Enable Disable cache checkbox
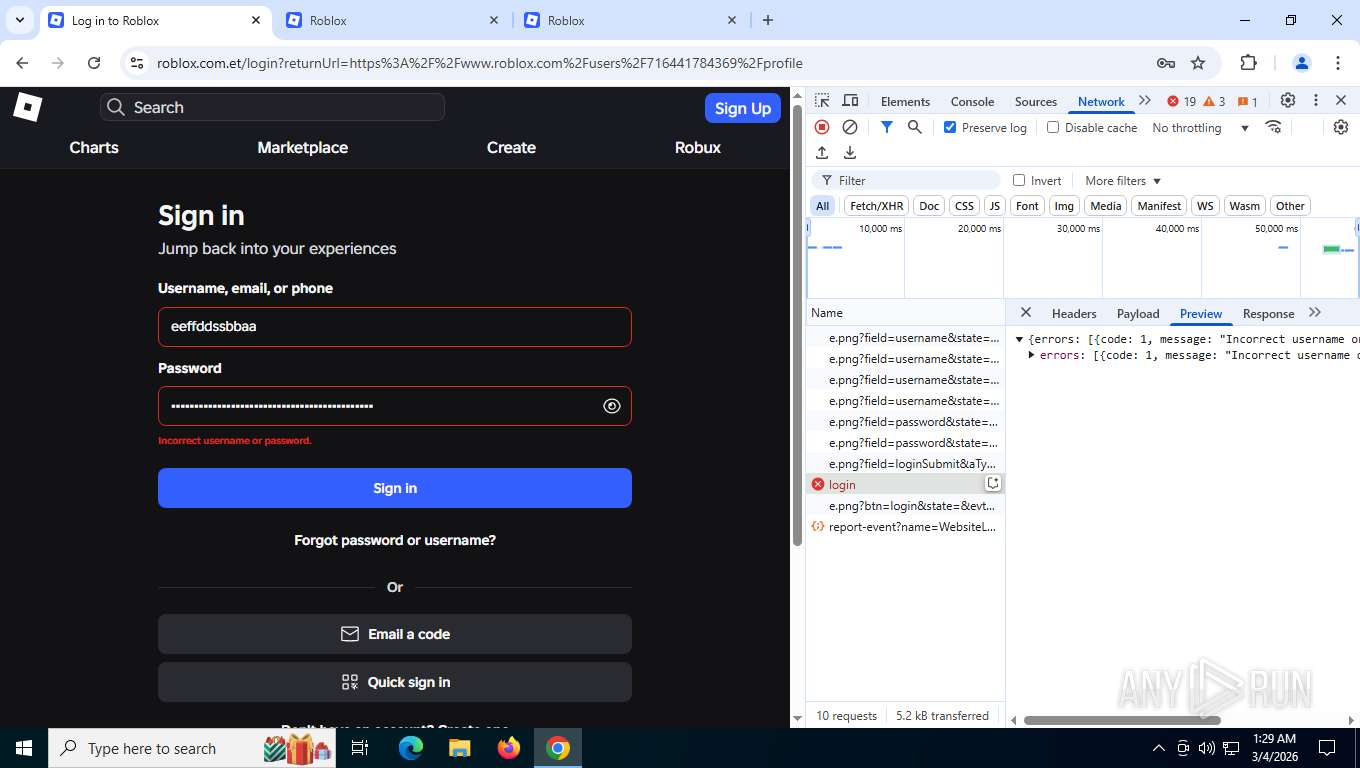The width and height of the screenshot is (1360, 768). pyautogui.click(x=1053, y=127)
